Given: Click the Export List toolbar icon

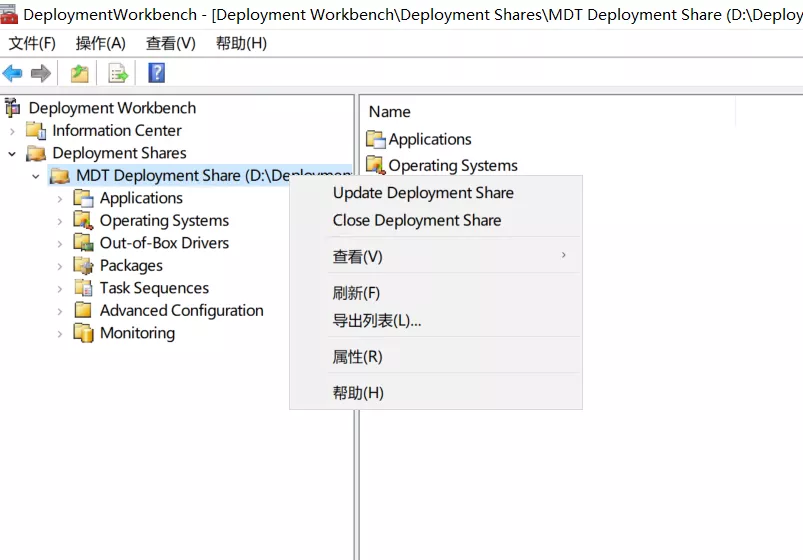Looking at the screenshot, I should coord(118,73).
